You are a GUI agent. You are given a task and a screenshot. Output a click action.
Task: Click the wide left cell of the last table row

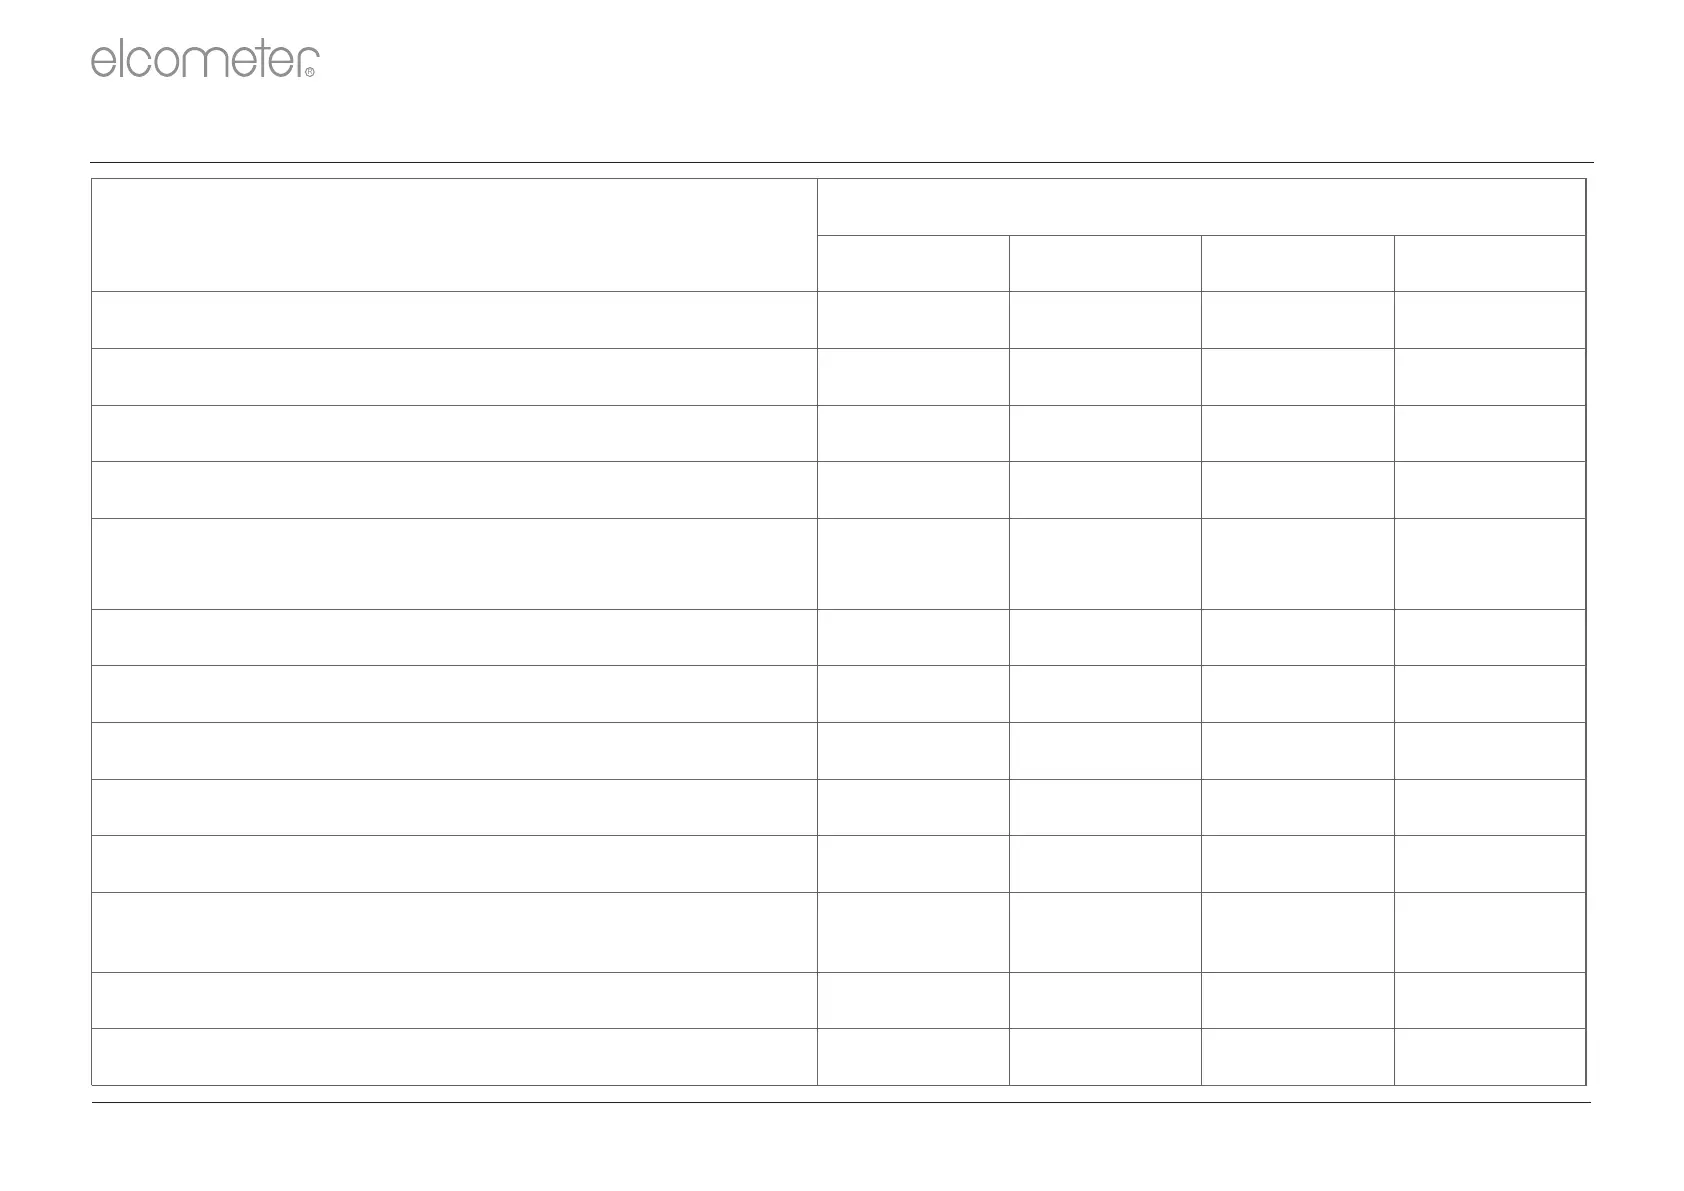tap(454, 1056)
